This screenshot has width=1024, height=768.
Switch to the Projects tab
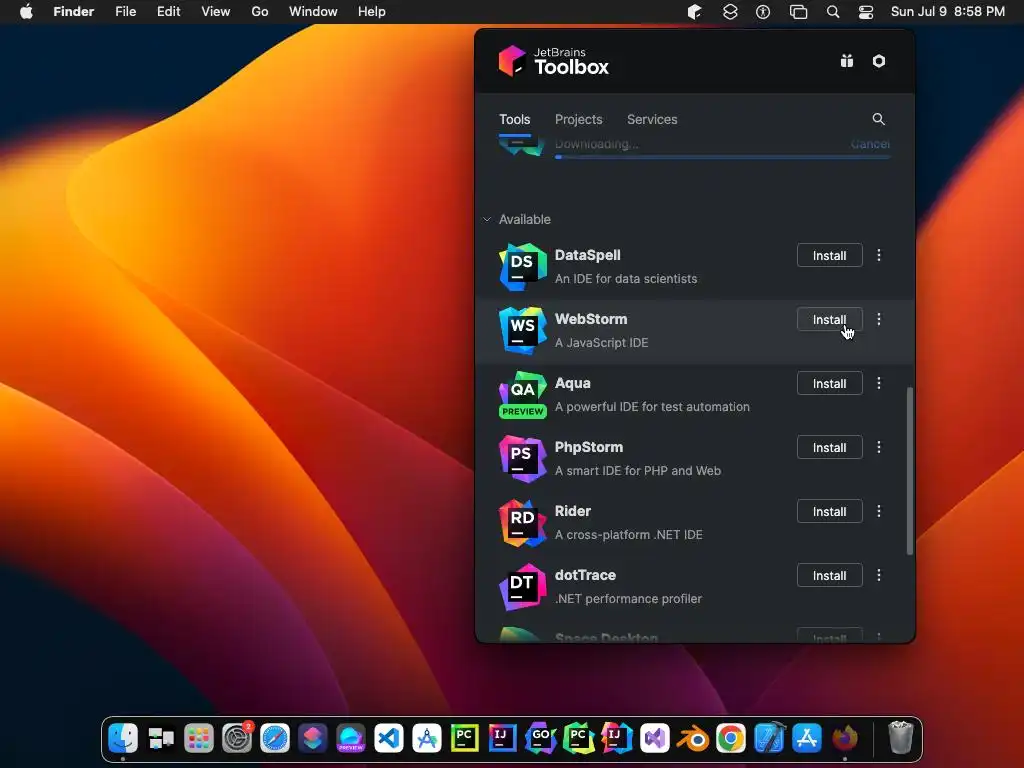coord(579,120)
